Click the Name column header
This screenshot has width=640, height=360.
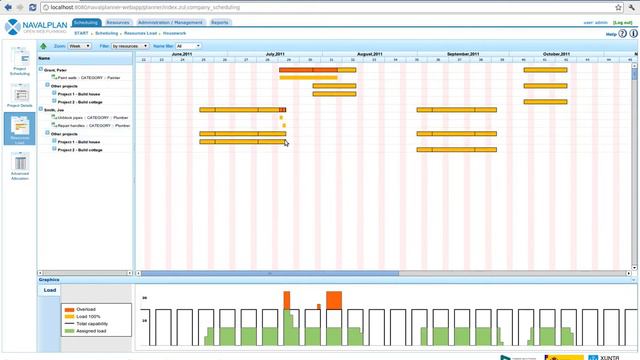(x=85, y=58)
